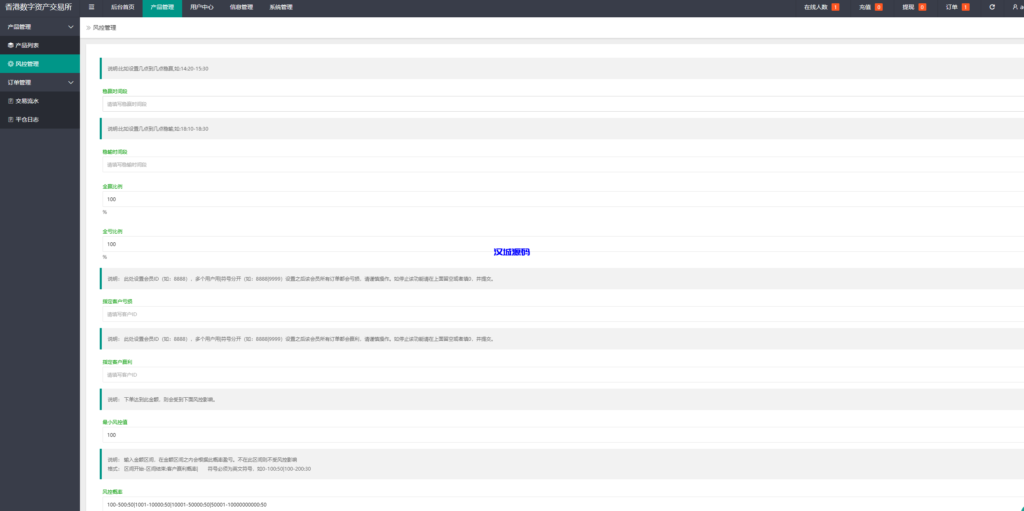Collapse the 订单管理 sidebar group
1024x511 pixels.
70,82
